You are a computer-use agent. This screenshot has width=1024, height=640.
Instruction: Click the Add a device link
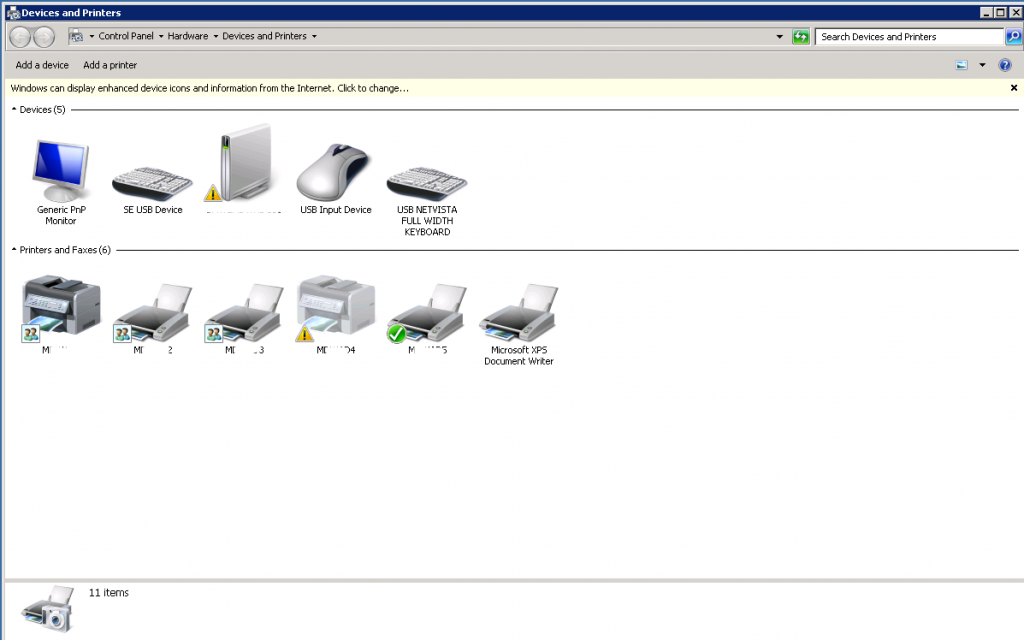pyautogui.click(x=41, y=64)
